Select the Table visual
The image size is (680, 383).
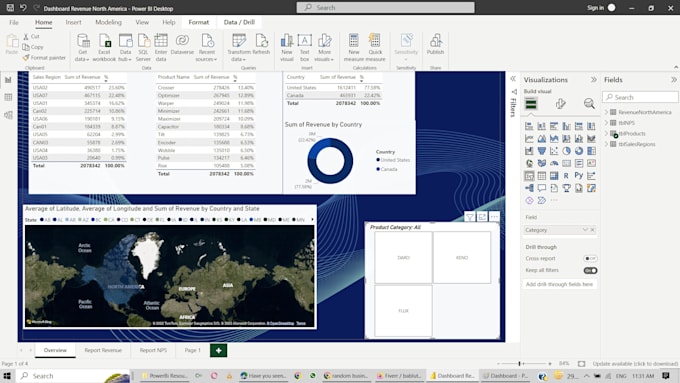coord(542,176)
